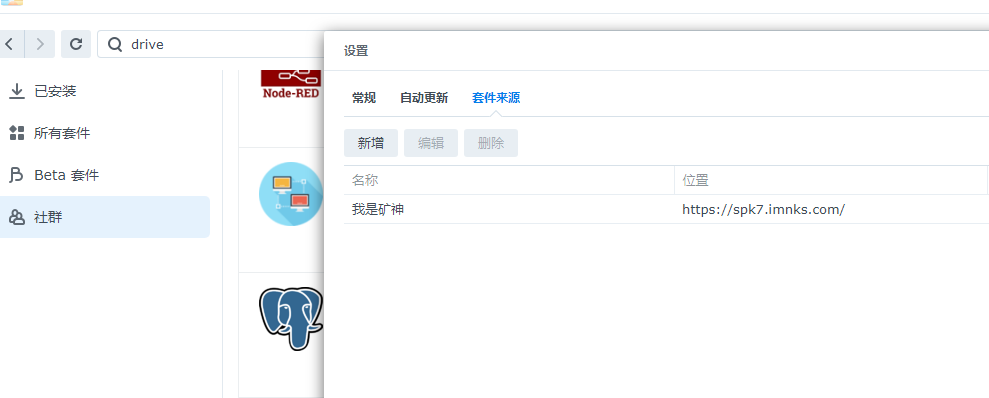Open the 所有套件 section
The height and width of the screenshot is (398, 989).
click(x=105, y=133)
